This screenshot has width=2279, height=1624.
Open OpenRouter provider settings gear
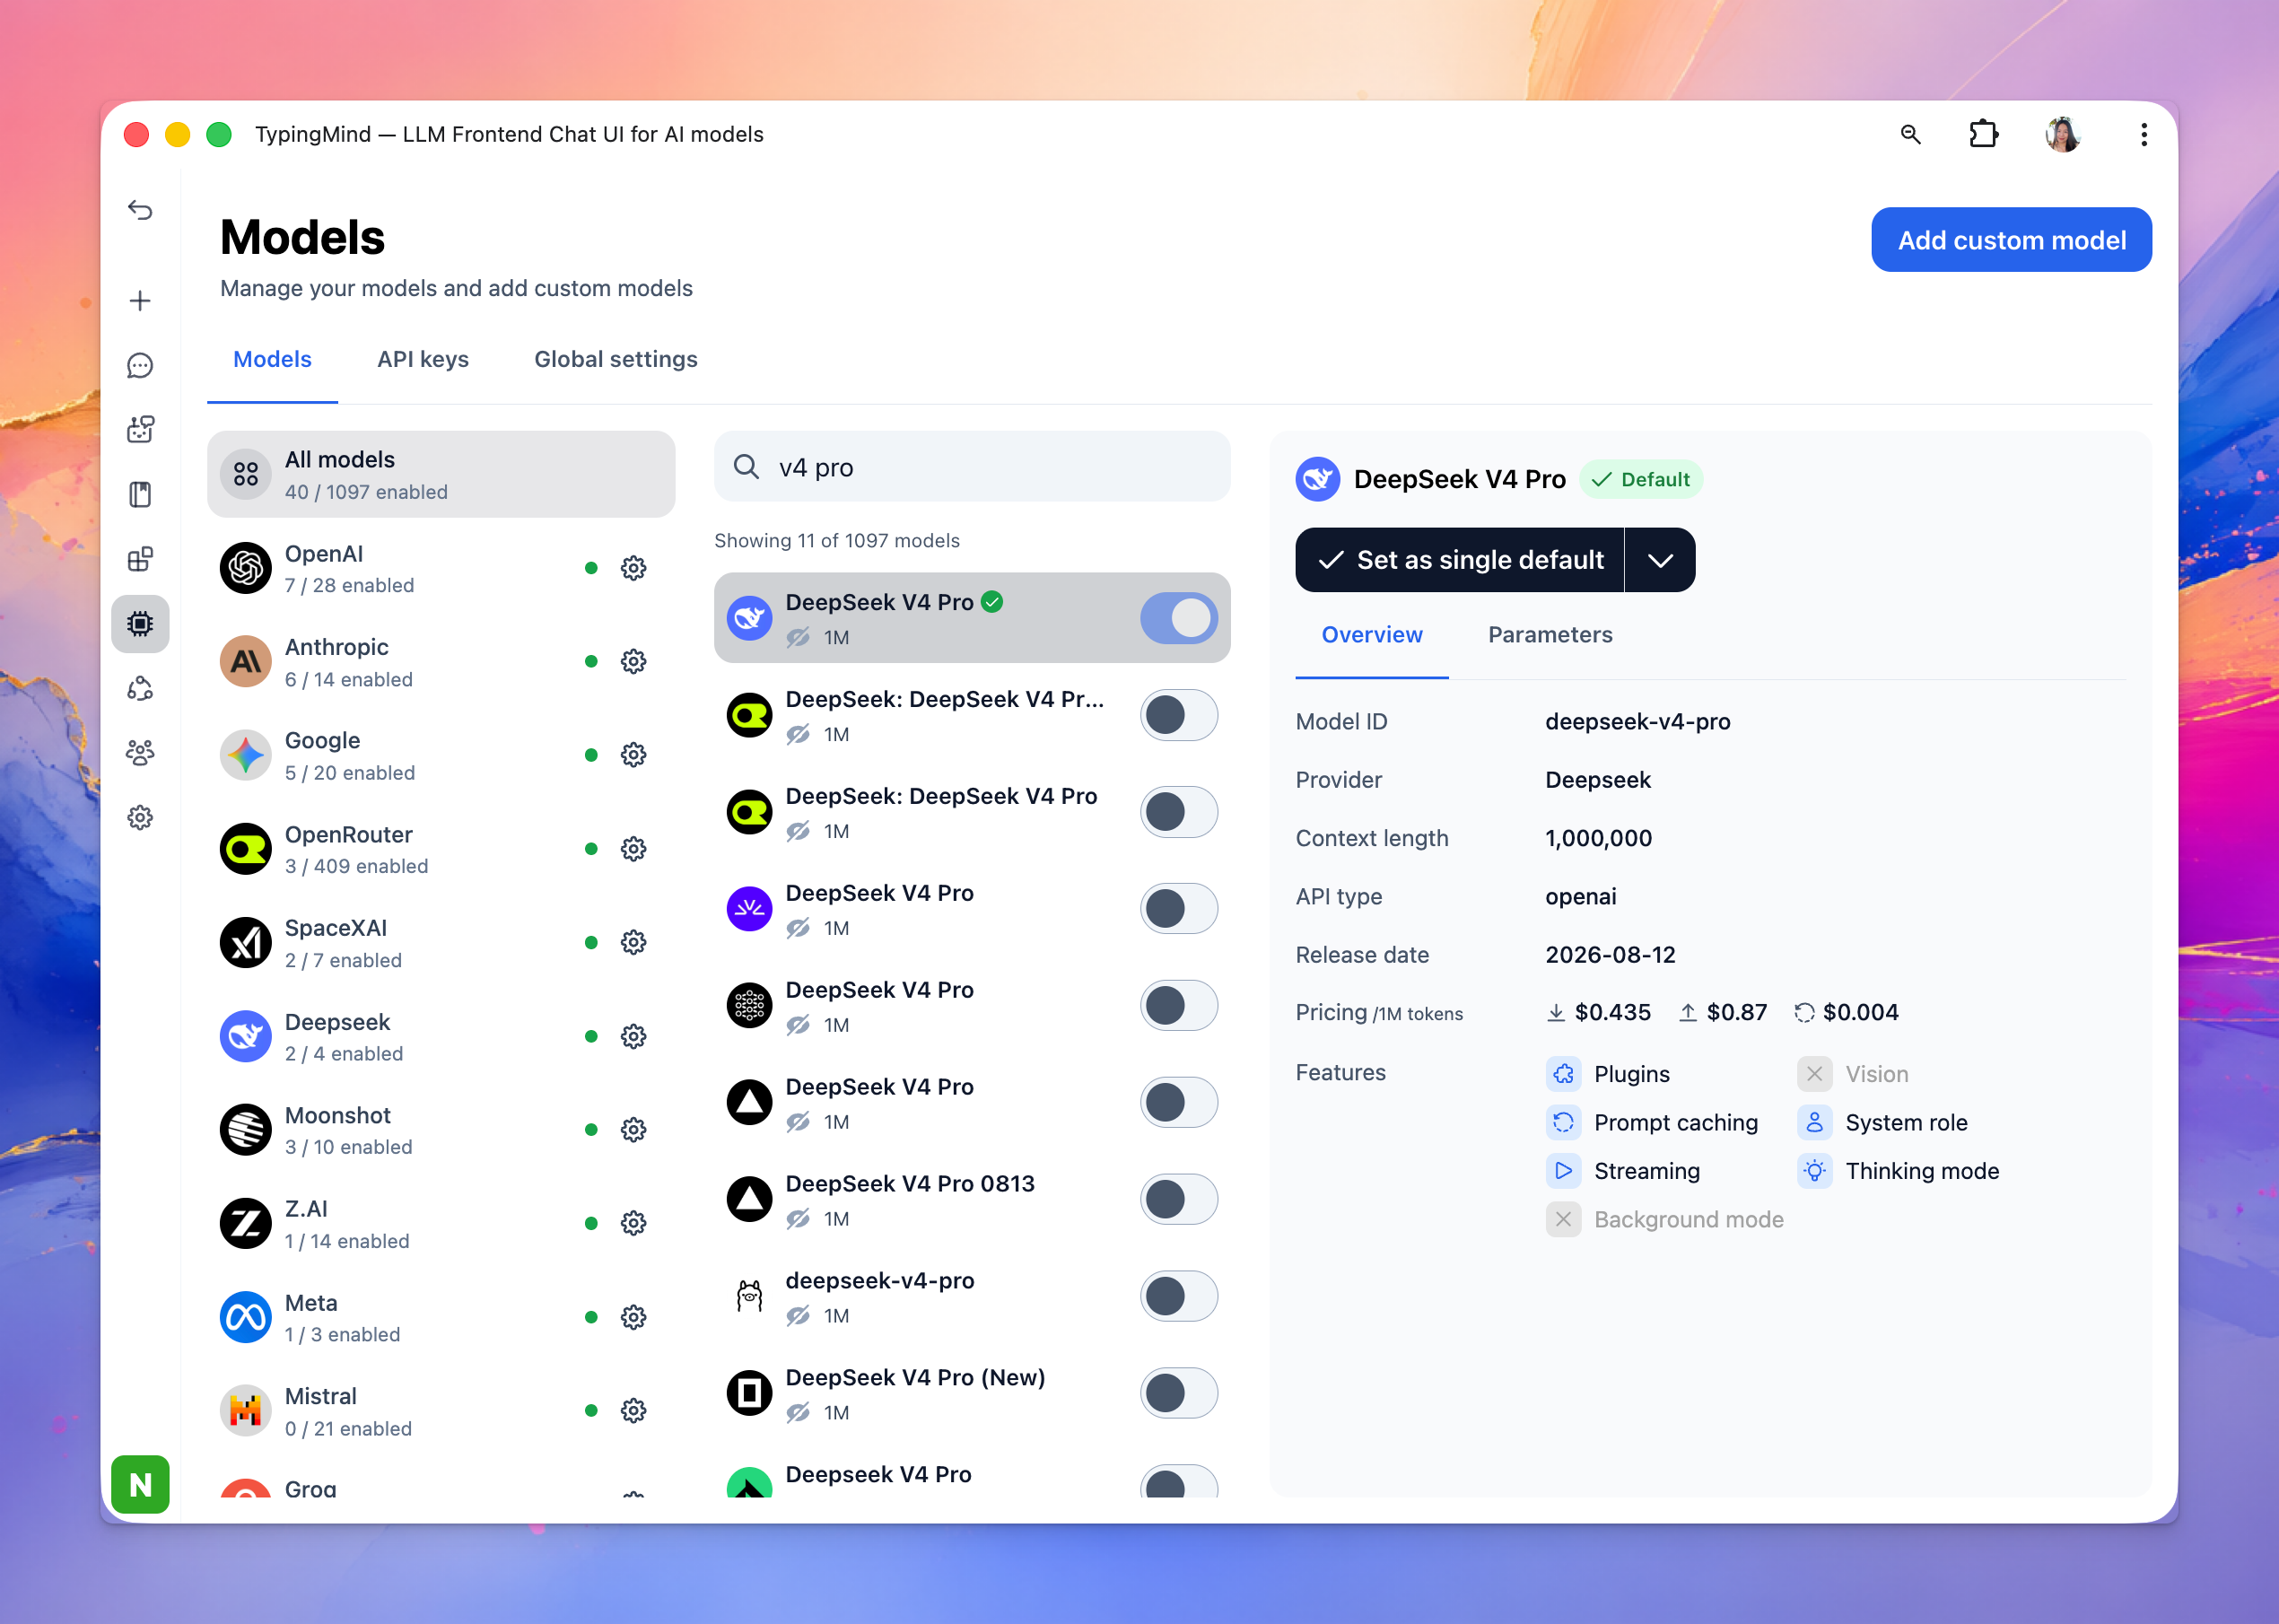(x=633, y=849)
